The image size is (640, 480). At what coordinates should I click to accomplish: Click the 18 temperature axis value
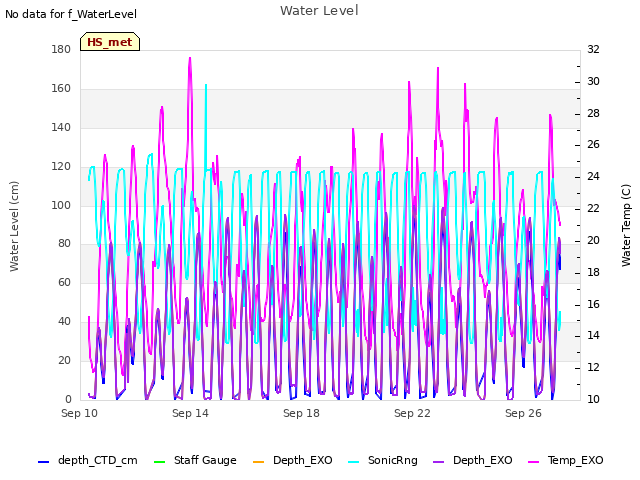pyautogui.click(x=593, y=272)
